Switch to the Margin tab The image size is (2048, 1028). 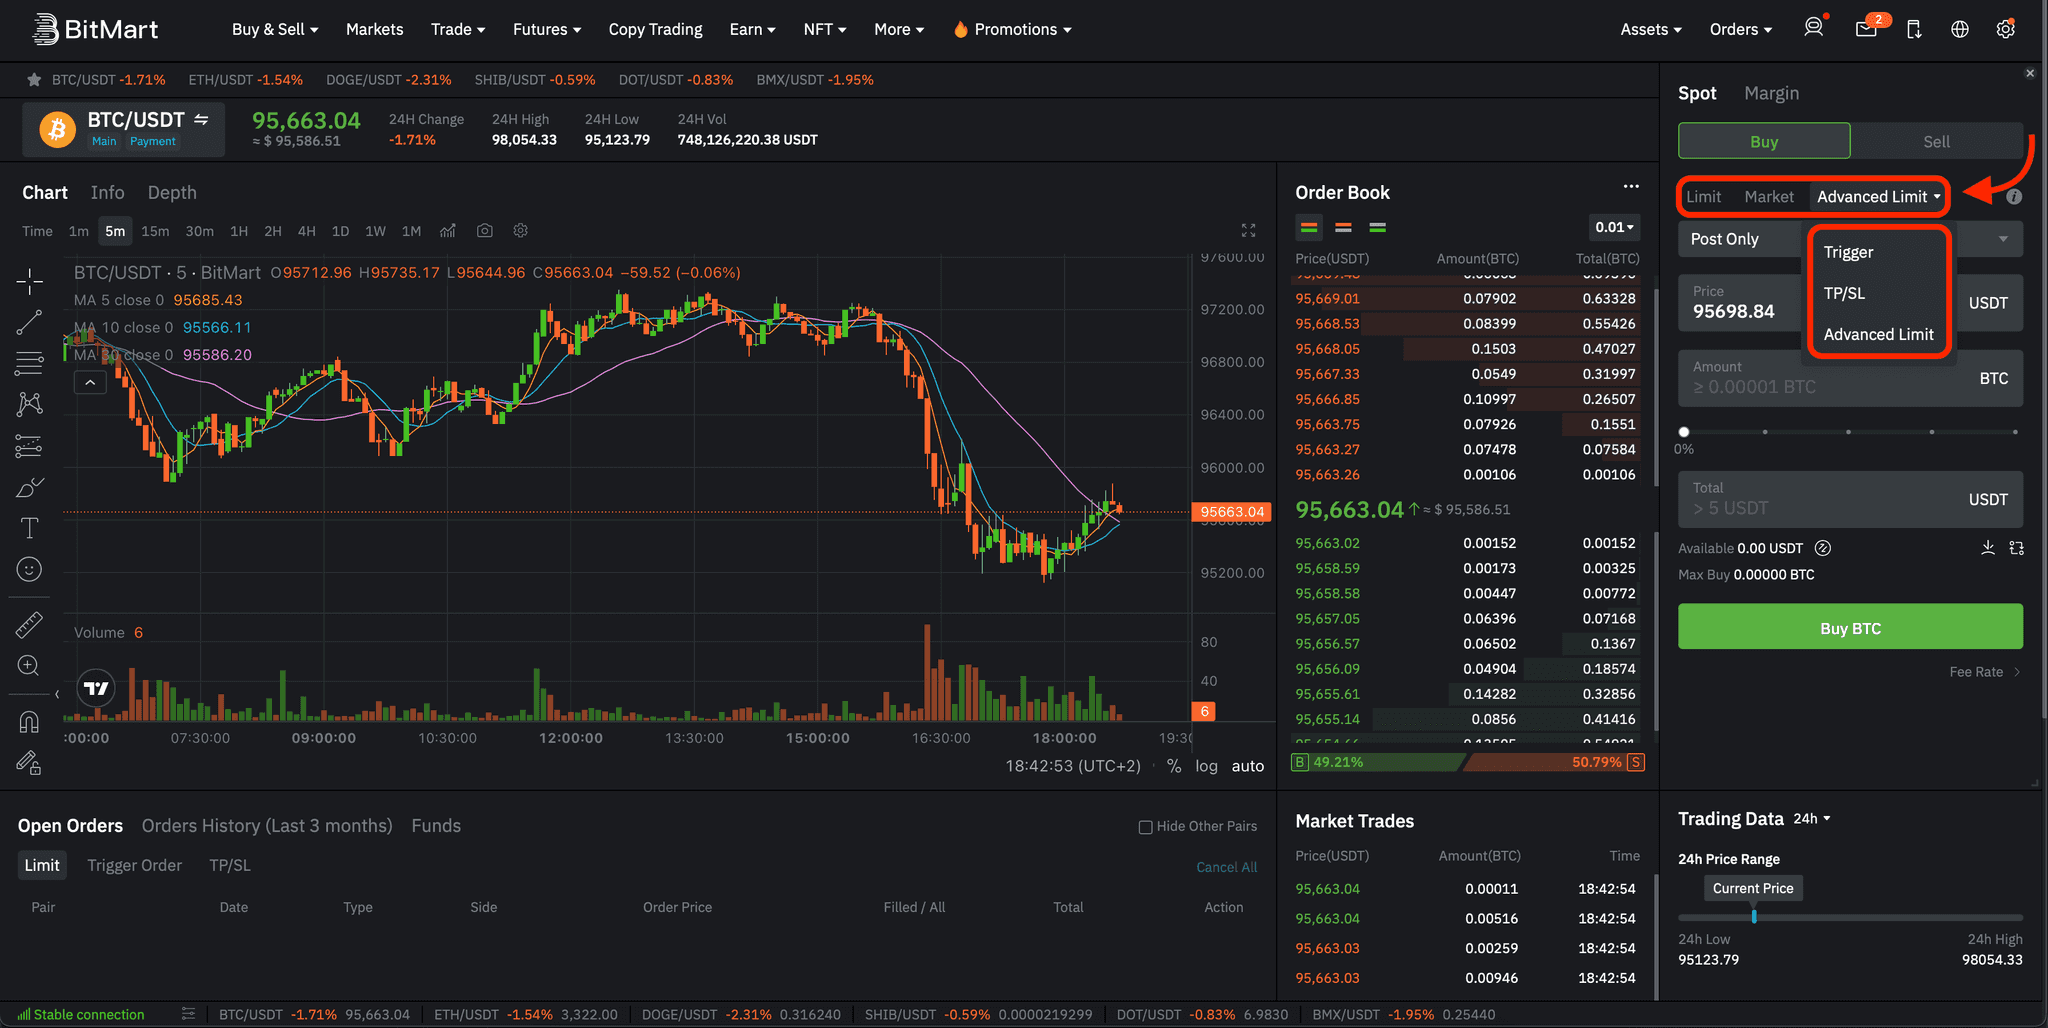coord(1771,93)
